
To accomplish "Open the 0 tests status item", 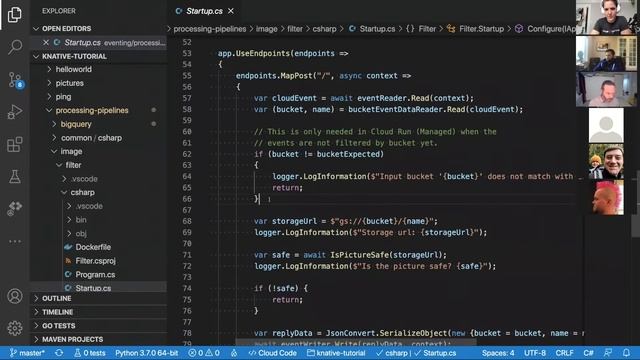I will [x=90, y=353].
